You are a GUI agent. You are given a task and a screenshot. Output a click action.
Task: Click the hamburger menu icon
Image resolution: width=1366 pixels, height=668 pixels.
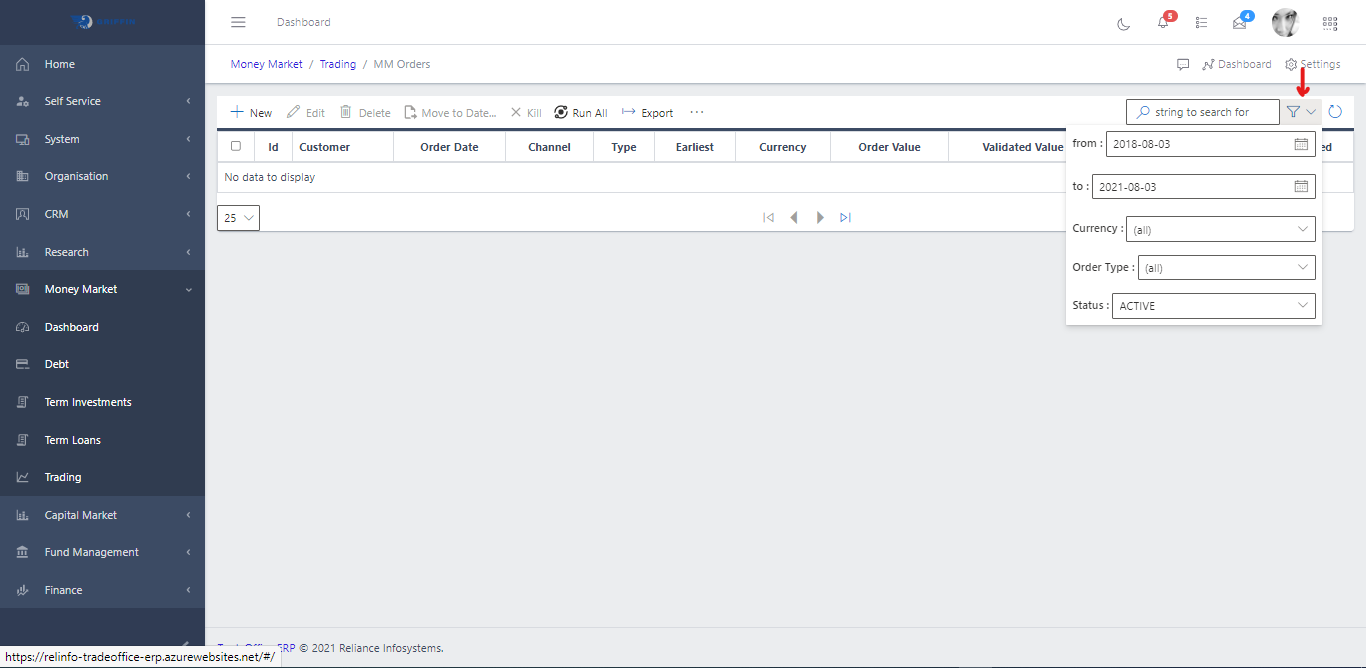tap(238, 22)
